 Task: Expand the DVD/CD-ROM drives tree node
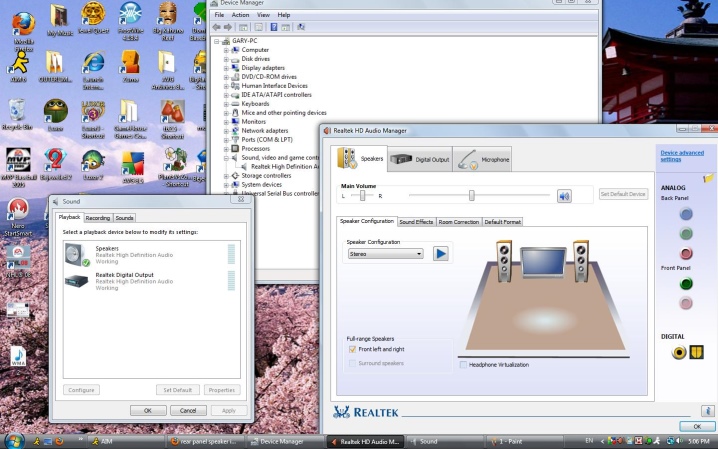point(226,77)
